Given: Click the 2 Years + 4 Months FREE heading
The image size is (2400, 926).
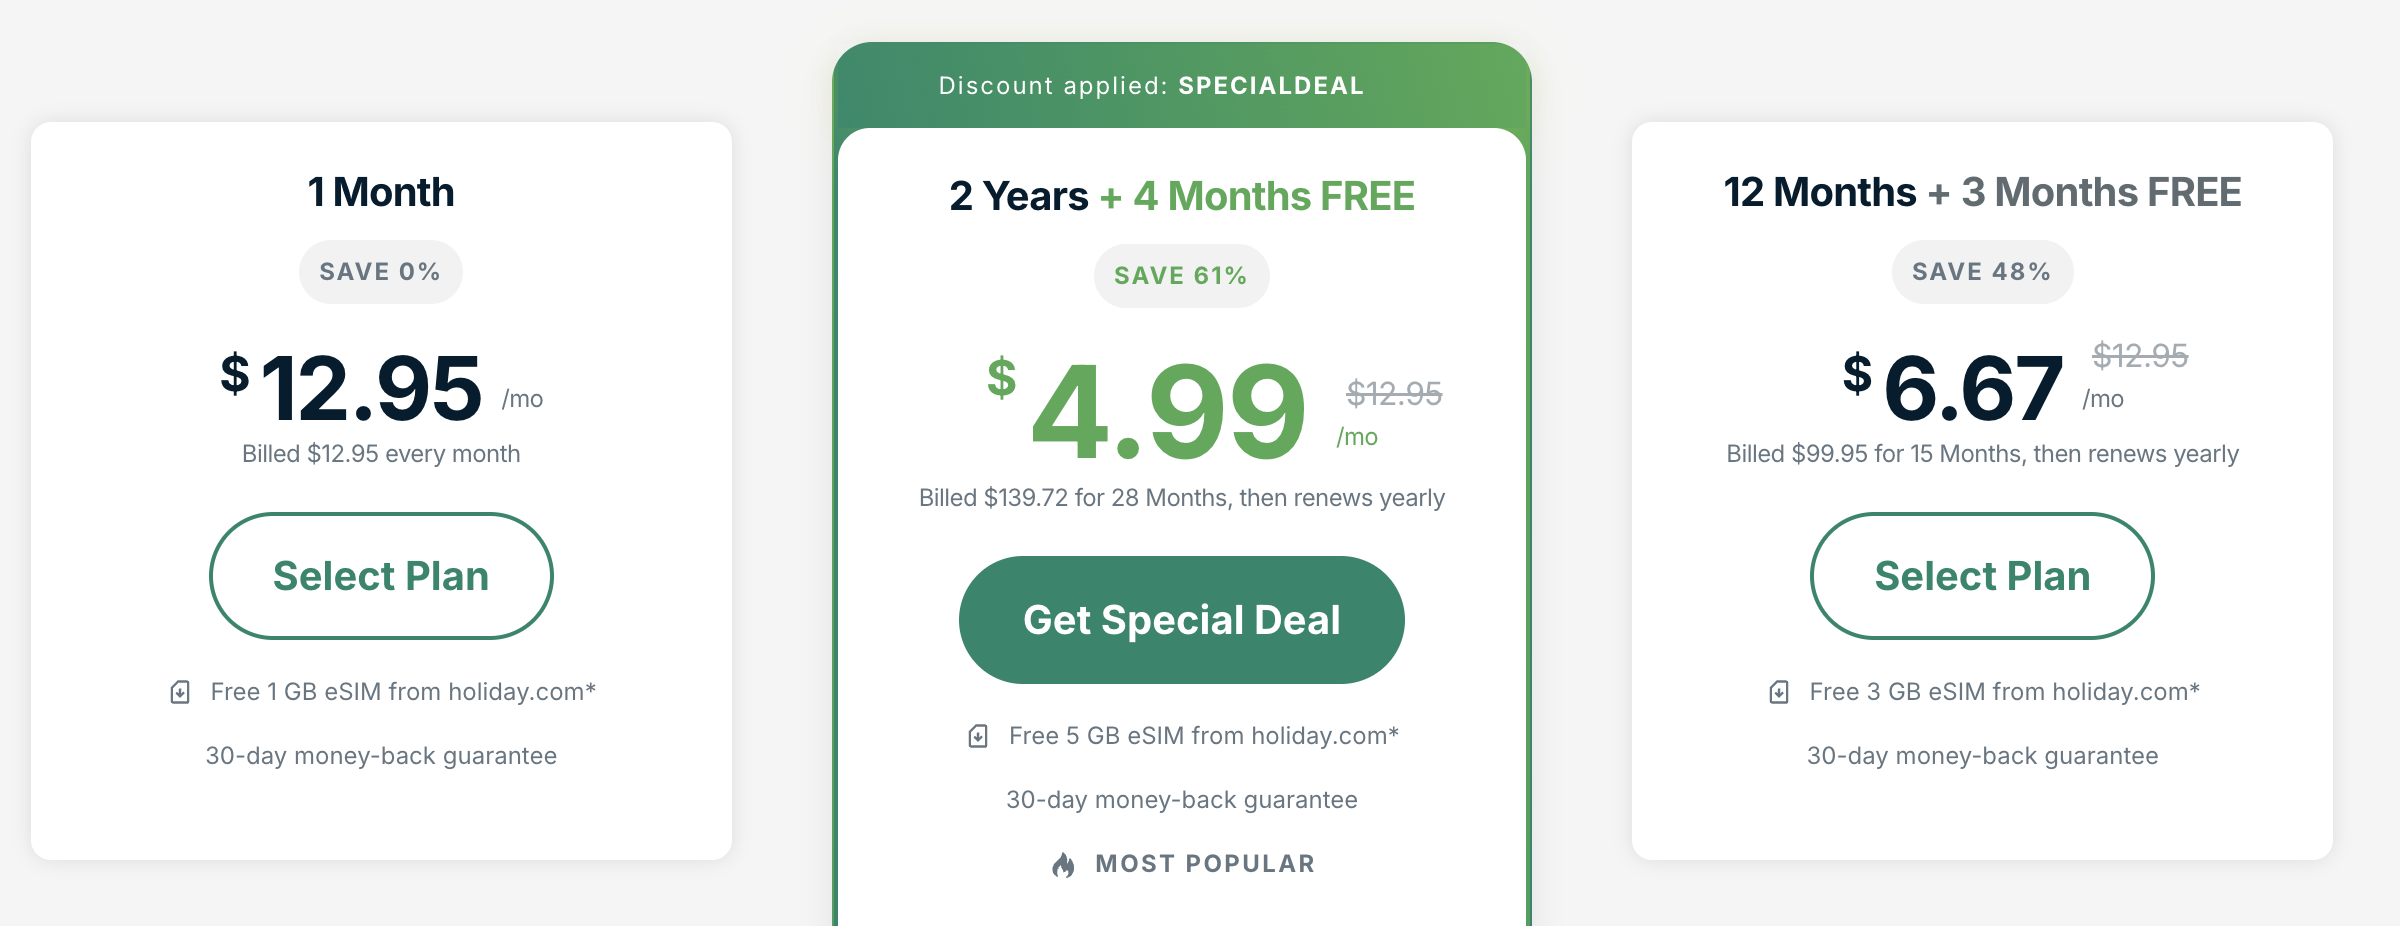Looking at the screenshot, I should [1181, 196].
